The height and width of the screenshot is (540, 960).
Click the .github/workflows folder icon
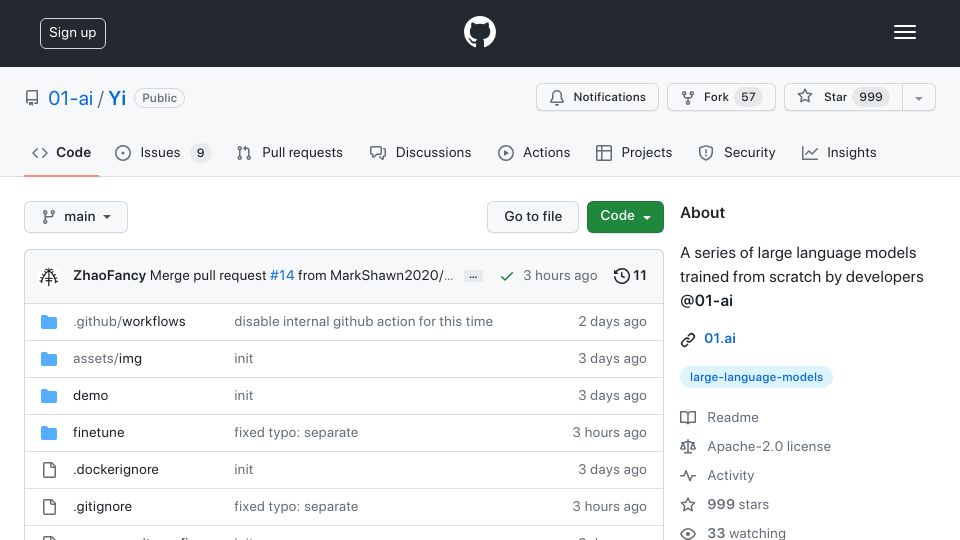pyautogui.click(x=49, y=322)
